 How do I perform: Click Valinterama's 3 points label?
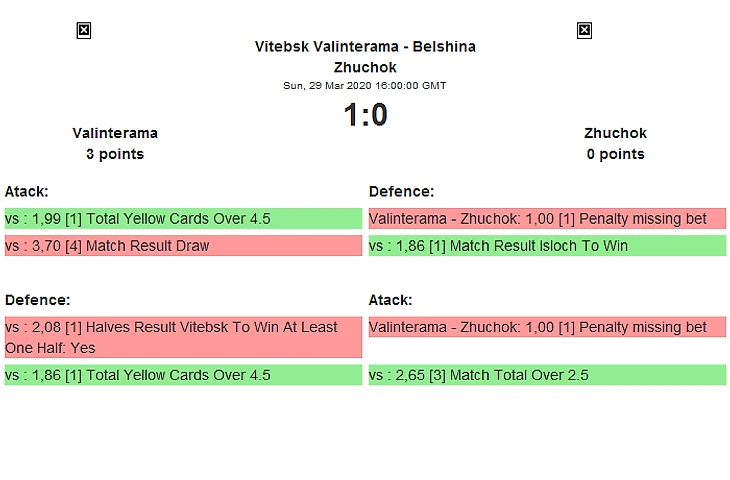click(x=115, y=154)
